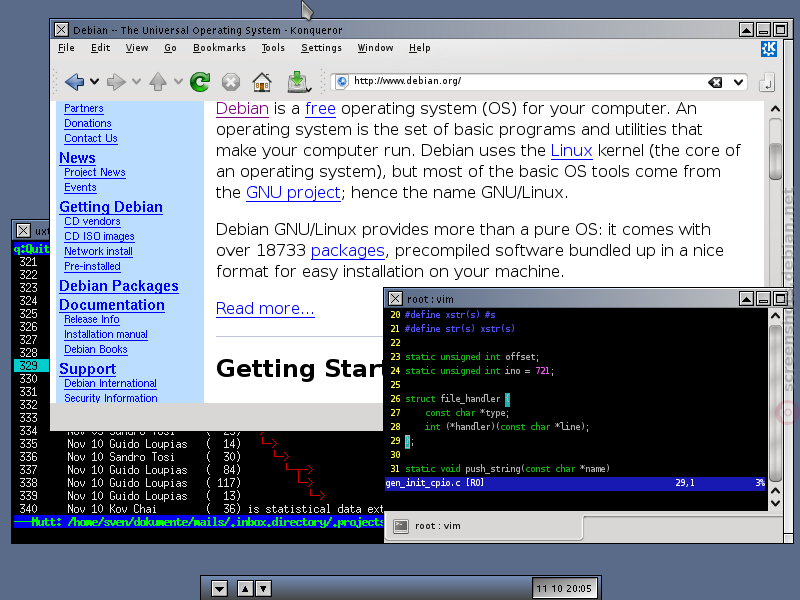
Task: Click the clock showing 11 10 20:05
Action: [564, 588]
